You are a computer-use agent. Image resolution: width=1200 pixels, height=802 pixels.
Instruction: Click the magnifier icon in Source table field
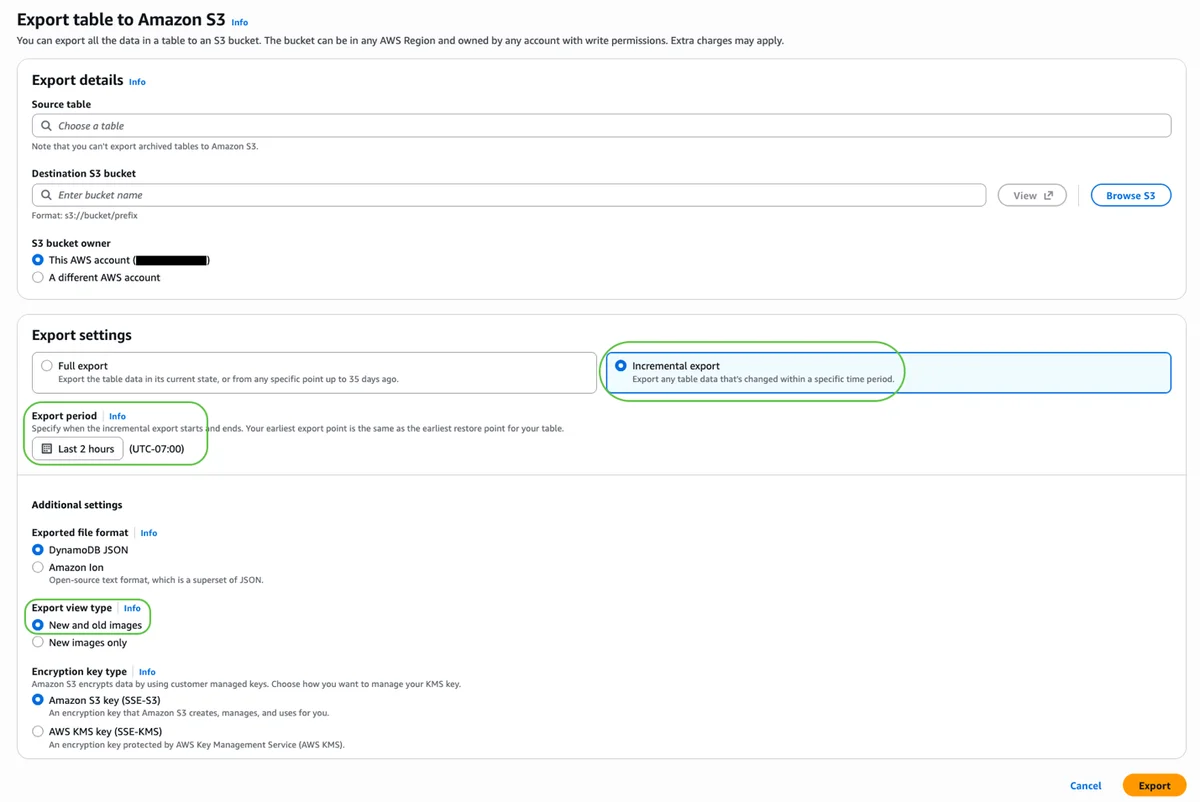pos(46,126)
